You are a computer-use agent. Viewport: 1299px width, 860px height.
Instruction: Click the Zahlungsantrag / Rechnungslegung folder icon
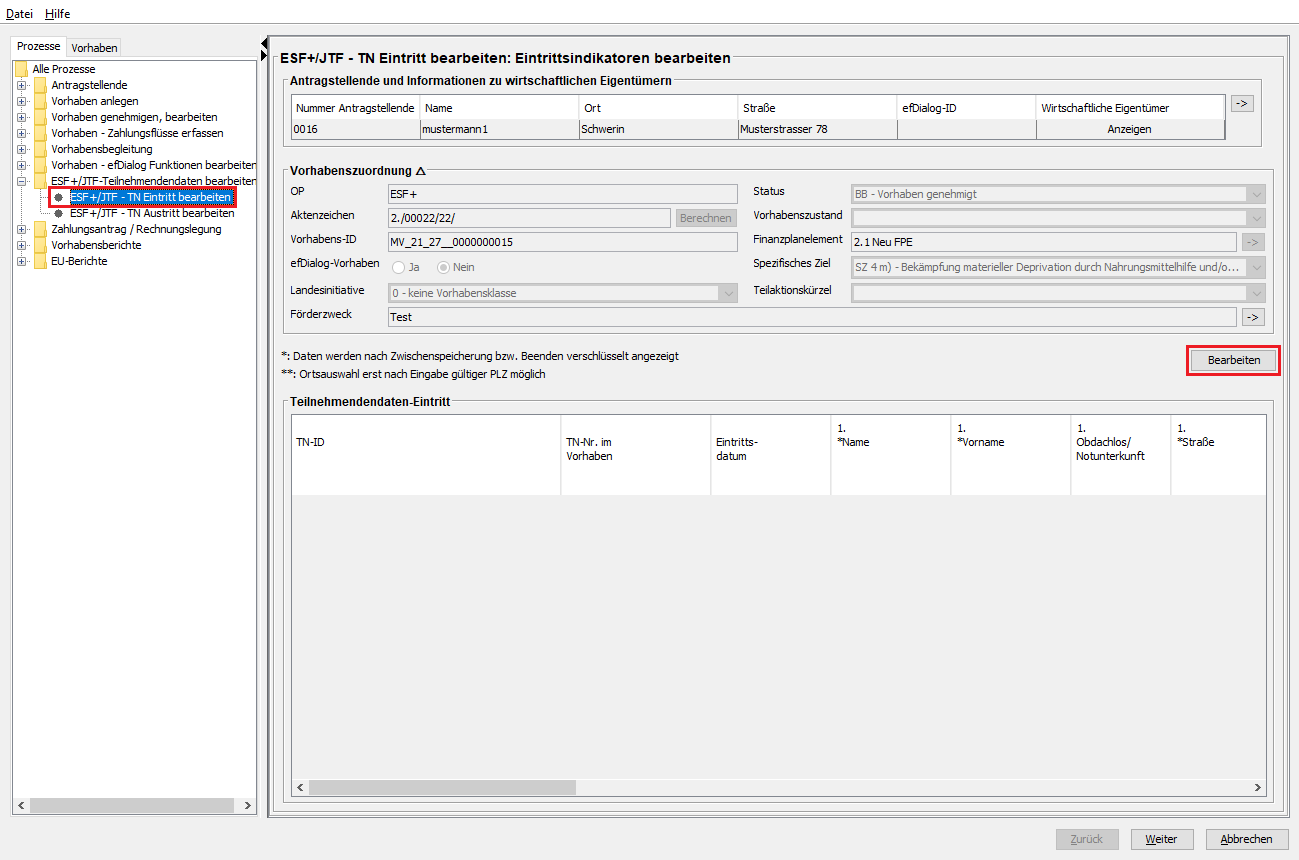tap(40, 229)
